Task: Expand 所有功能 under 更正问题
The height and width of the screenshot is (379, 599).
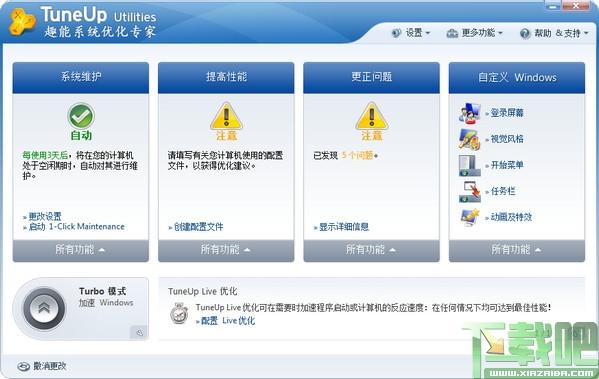Action: pos(372,250)
